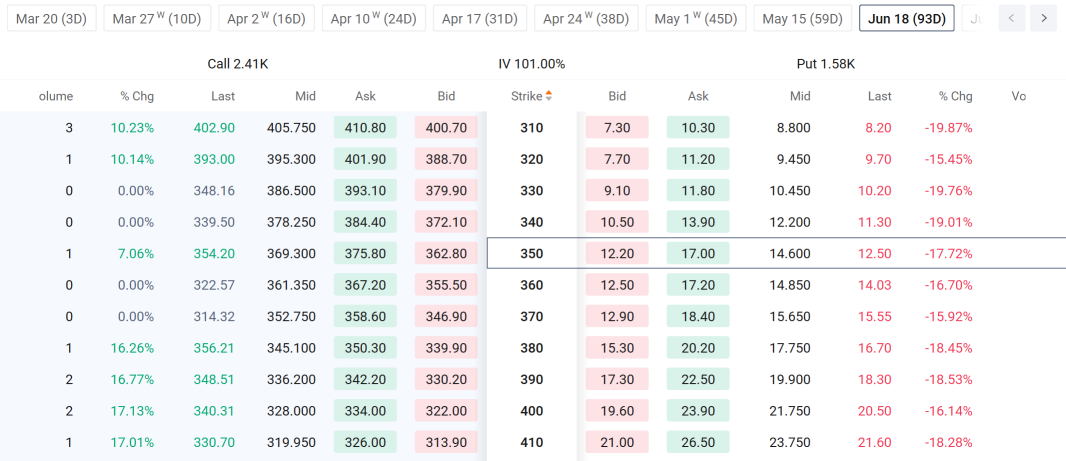
Task: Click put Ask 17.20 at strike 360
Action: pyautogui.click(x=698, y=285)
